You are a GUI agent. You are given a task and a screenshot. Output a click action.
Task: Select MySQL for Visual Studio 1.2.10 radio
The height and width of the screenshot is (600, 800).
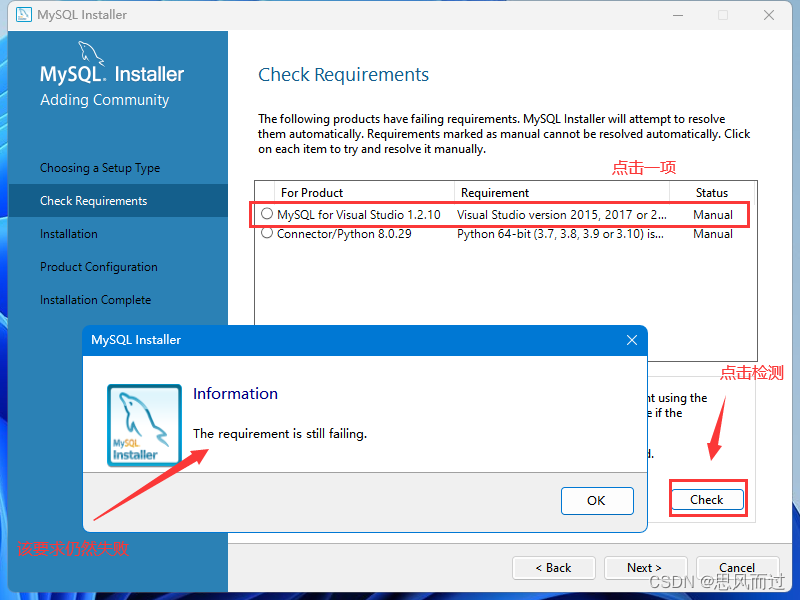click(267, 214)
